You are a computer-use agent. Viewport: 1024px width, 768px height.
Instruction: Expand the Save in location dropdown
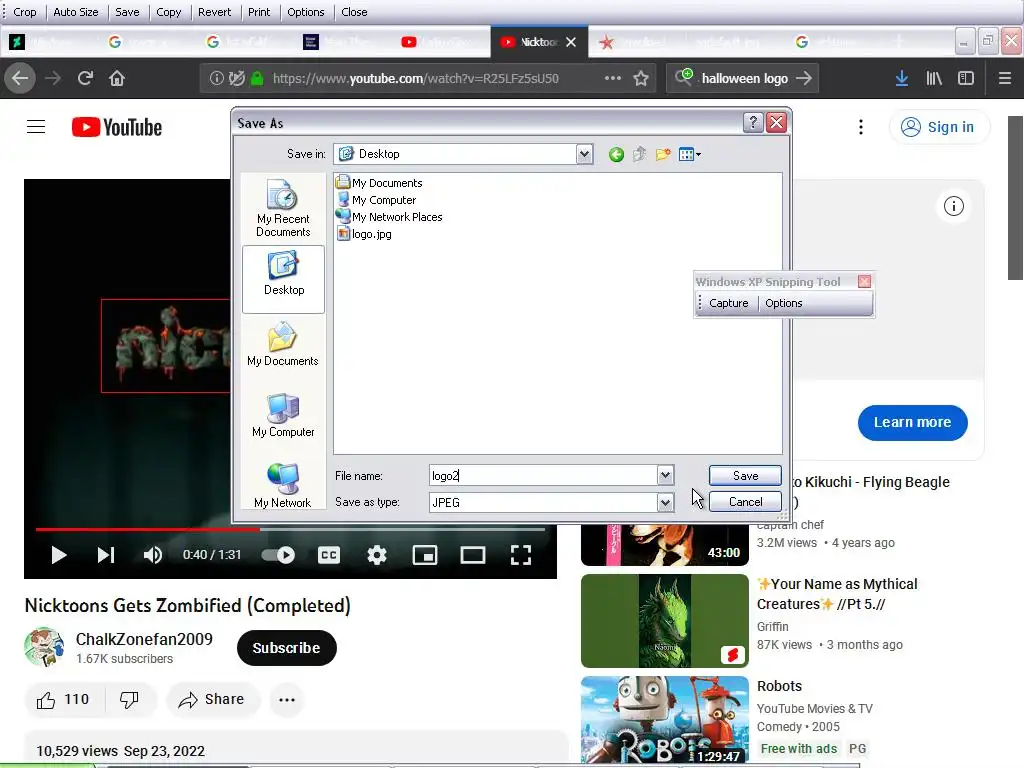click(x=584, y=154)
